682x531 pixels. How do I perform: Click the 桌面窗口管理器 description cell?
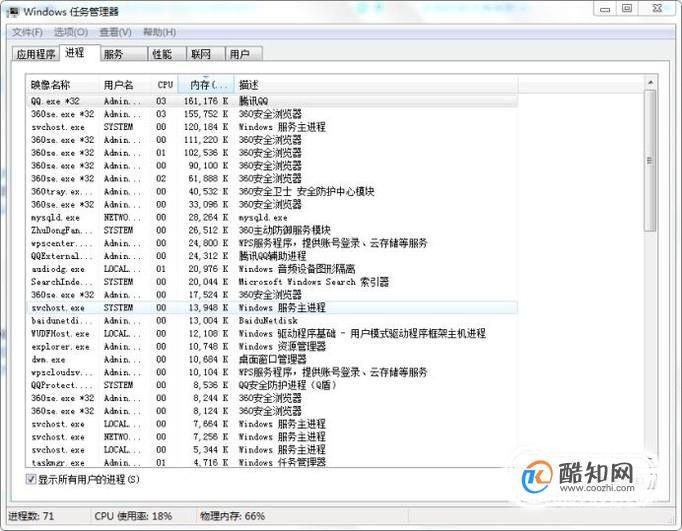pyautogui.click(x=272, y=359)
